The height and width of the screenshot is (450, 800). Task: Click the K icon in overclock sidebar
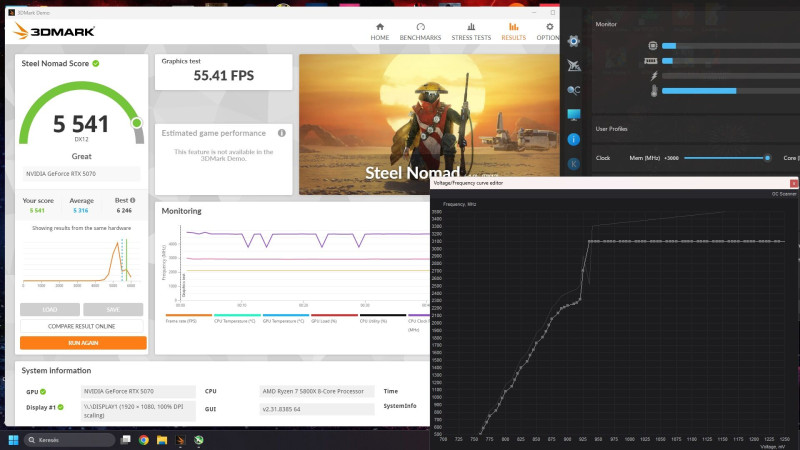pos(573,164)
